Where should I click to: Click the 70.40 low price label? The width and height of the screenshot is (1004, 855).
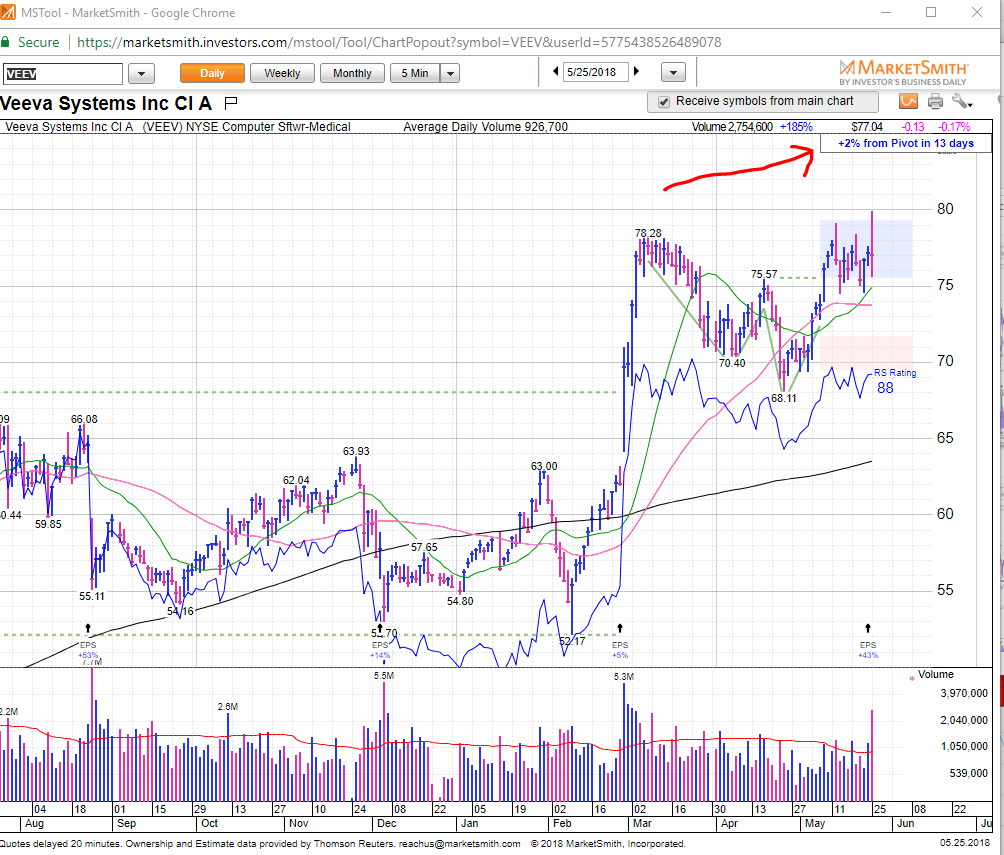(x=732, y=363)
